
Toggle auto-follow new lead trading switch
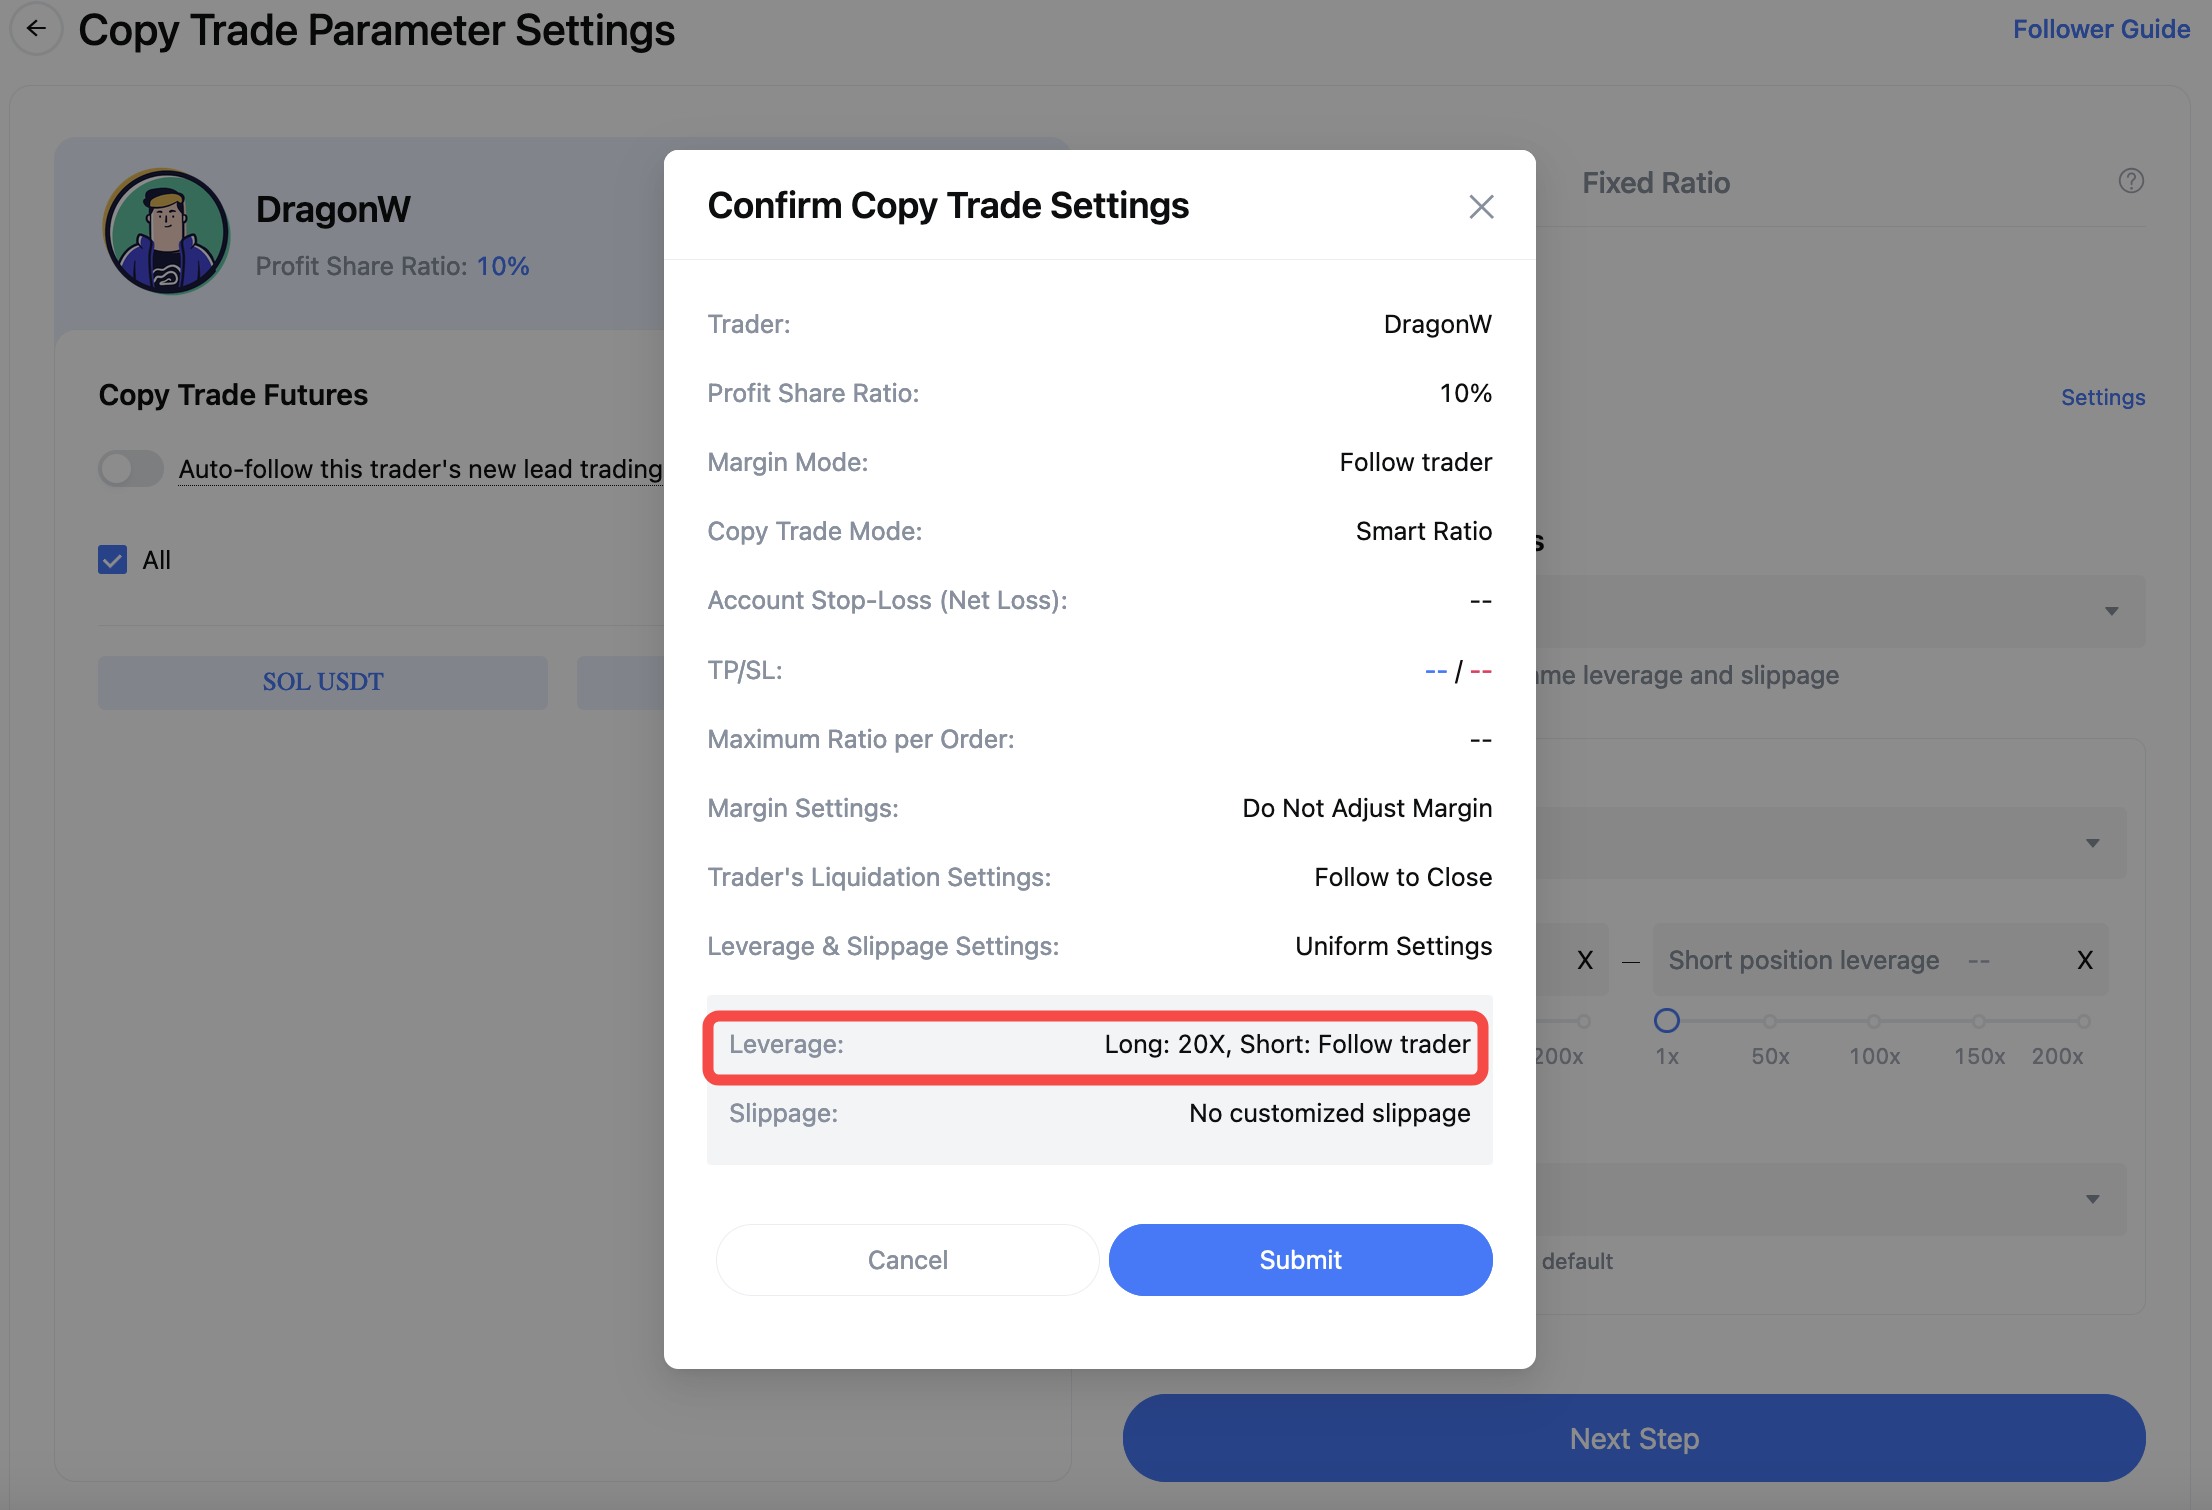click(131, 468)
